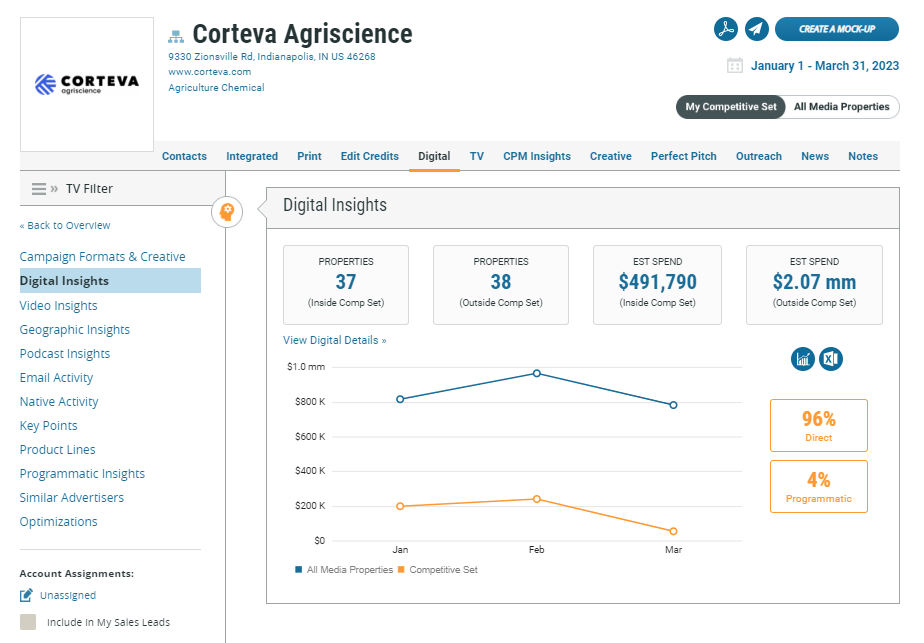
Task: Go Back to Overview
Action: 65,225
